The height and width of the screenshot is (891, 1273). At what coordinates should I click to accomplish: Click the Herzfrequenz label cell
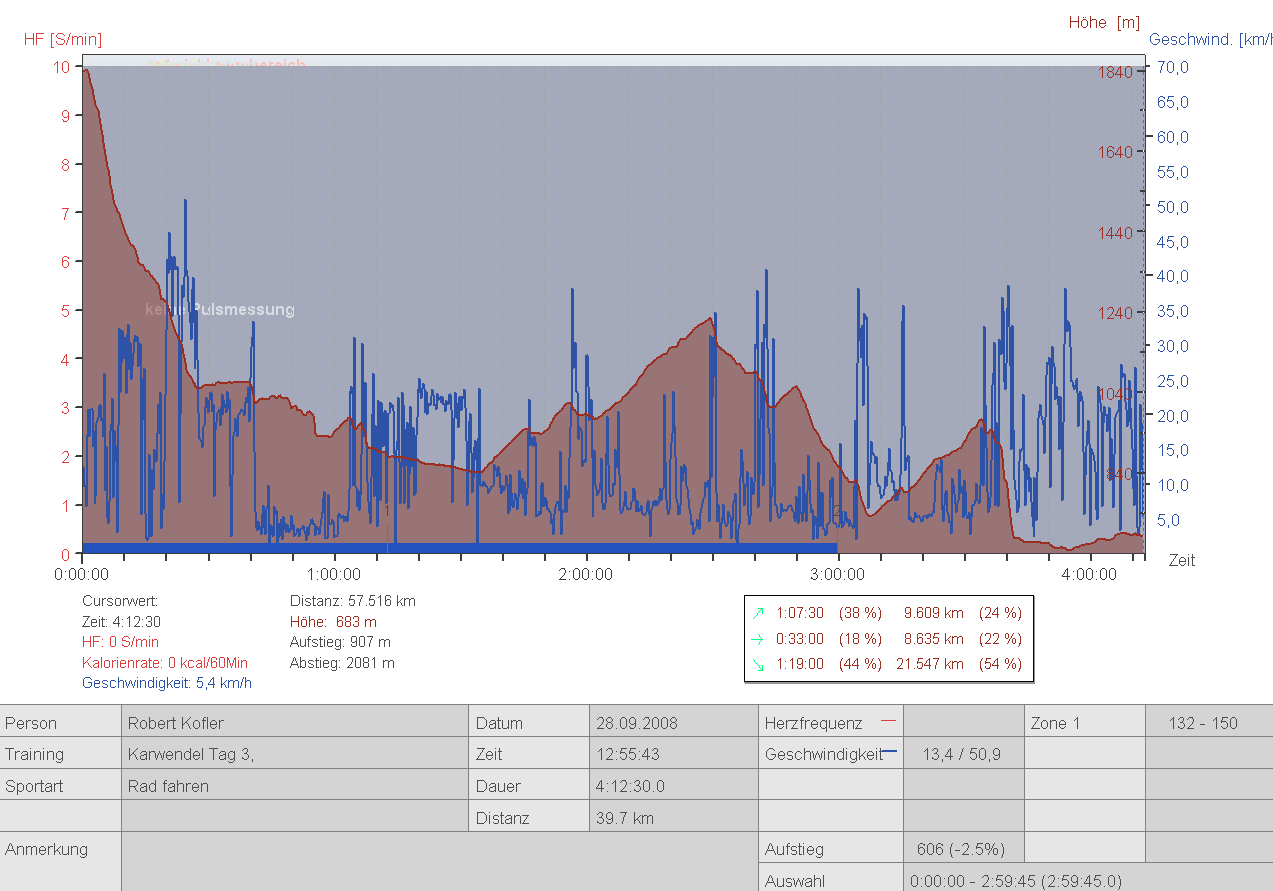830,723
